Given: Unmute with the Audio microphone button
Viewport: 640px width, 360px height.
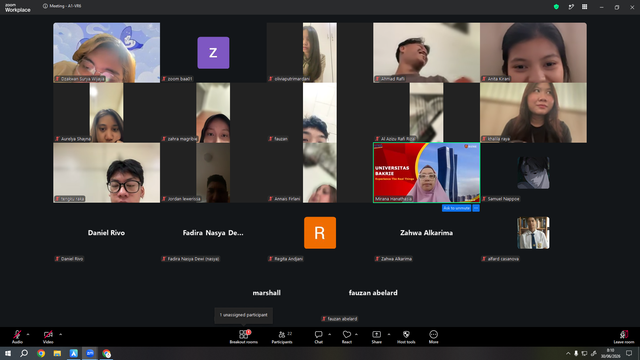Looking at the screenshot, I should point(17,337).
